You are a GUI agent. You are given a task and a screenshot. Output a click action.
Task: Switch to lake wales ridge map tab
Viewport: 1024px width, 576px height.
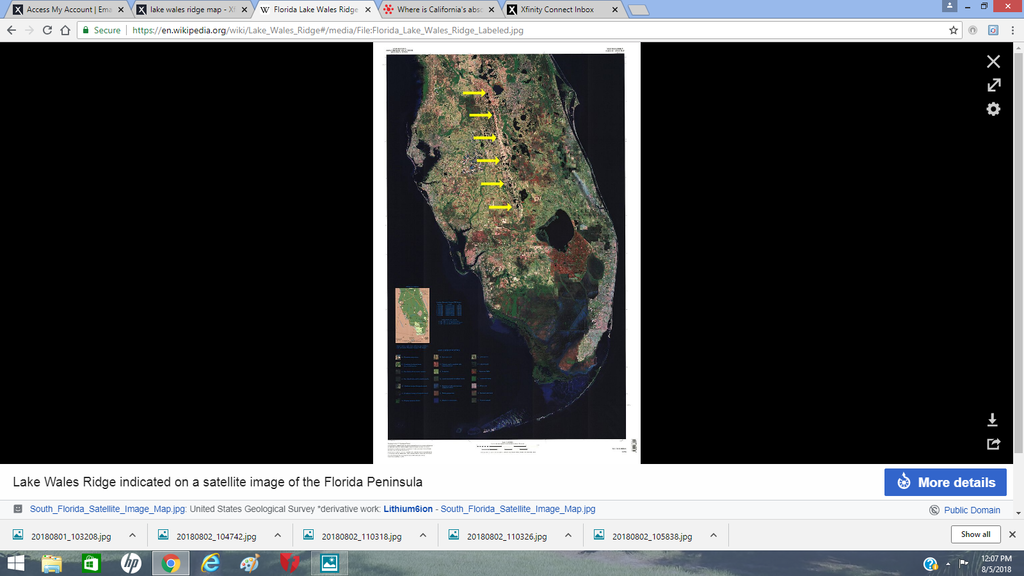coord(190,10)
